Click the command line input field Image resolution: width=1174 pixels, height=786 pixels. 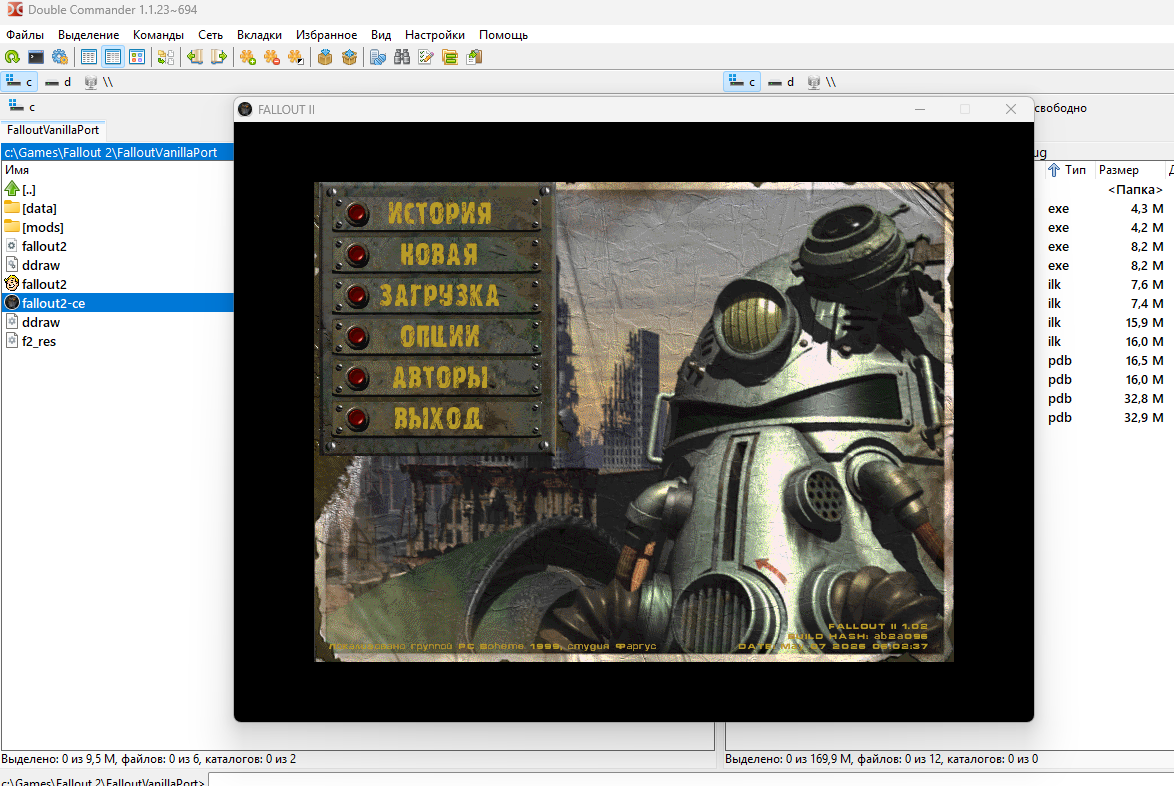tap(689, 781)
